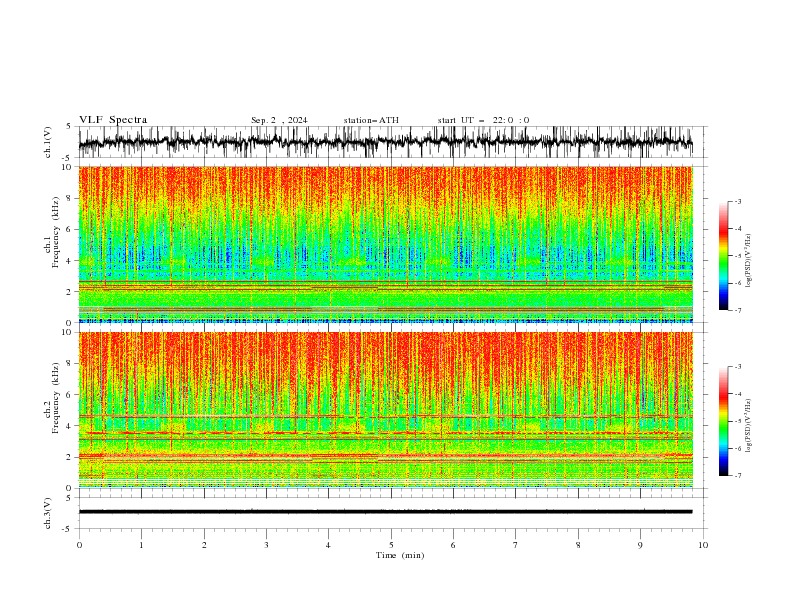The height and width of the screenshot is (612, 792).
Task: Click the '10' tick on the time axis
Action: click(x=703, y=545)
